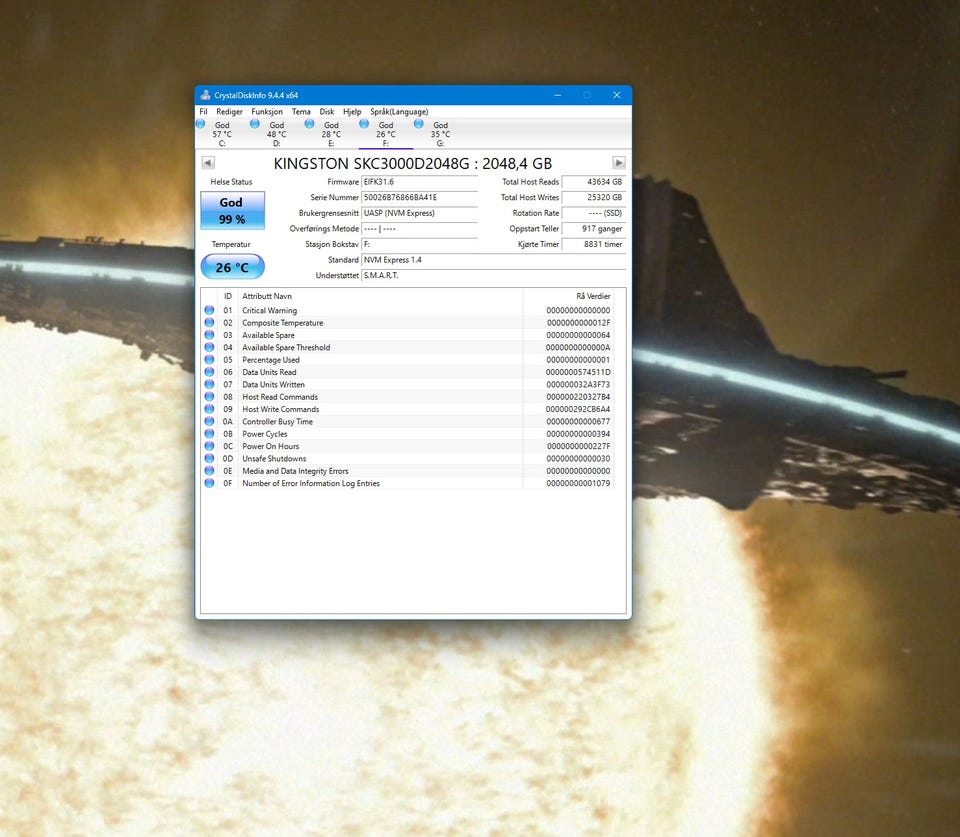Select the Available Spare Threshold row

407,347
